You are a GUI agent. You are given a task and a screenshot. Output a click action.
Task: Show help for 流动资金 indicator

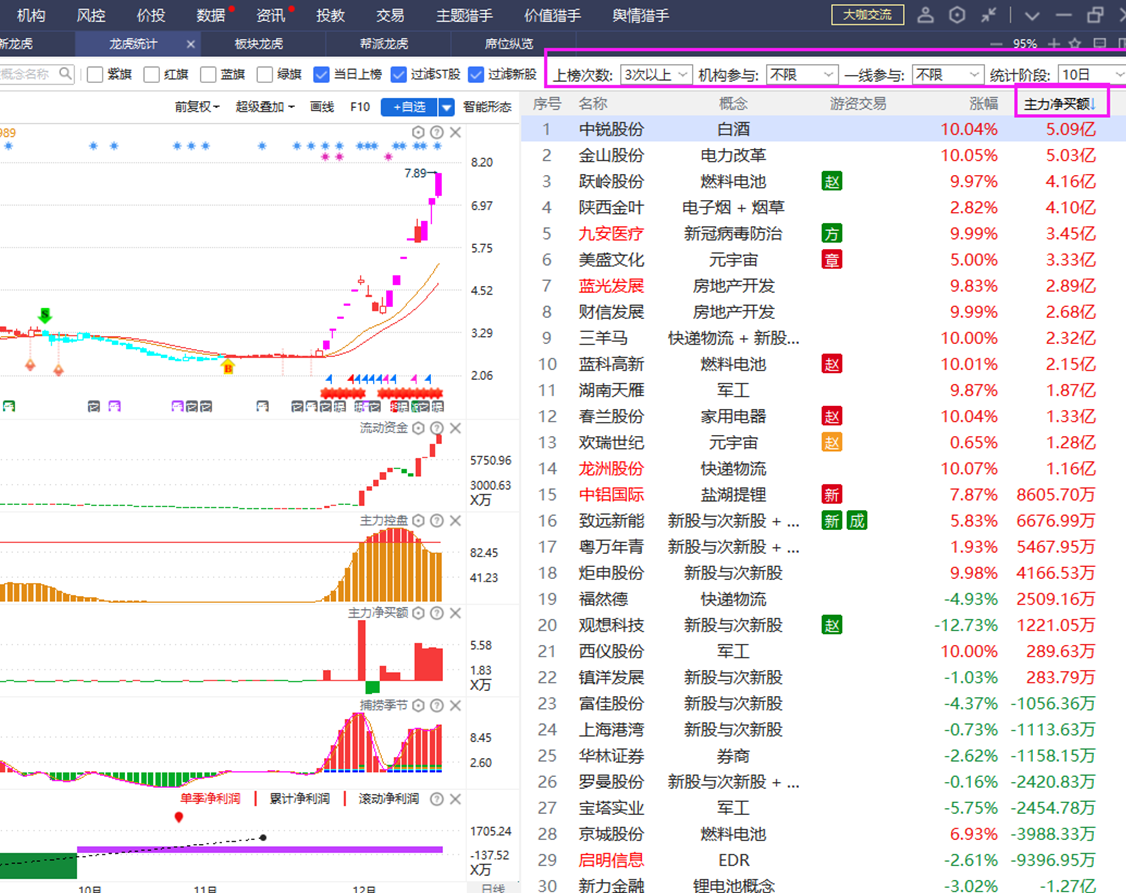437,428
